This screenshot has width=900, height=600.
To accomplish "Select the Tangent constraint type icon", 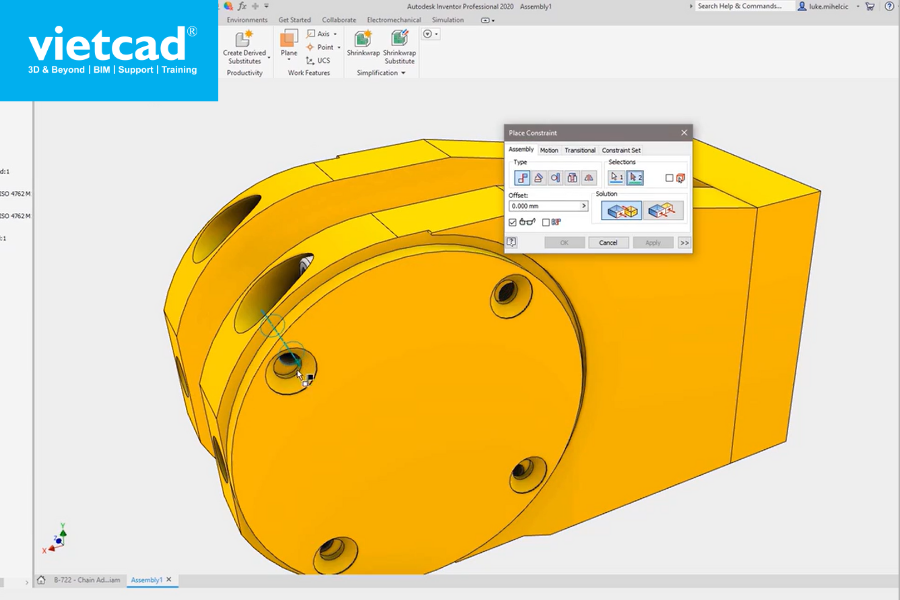I will [x=555, y=178].
